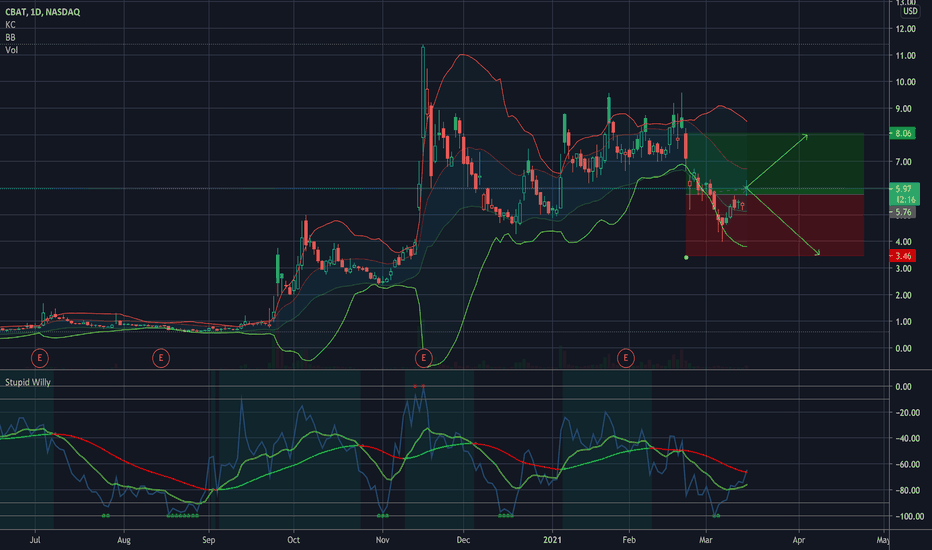Select the KC indicator label
The image size is (932, 550).
[x=10, y=25]
